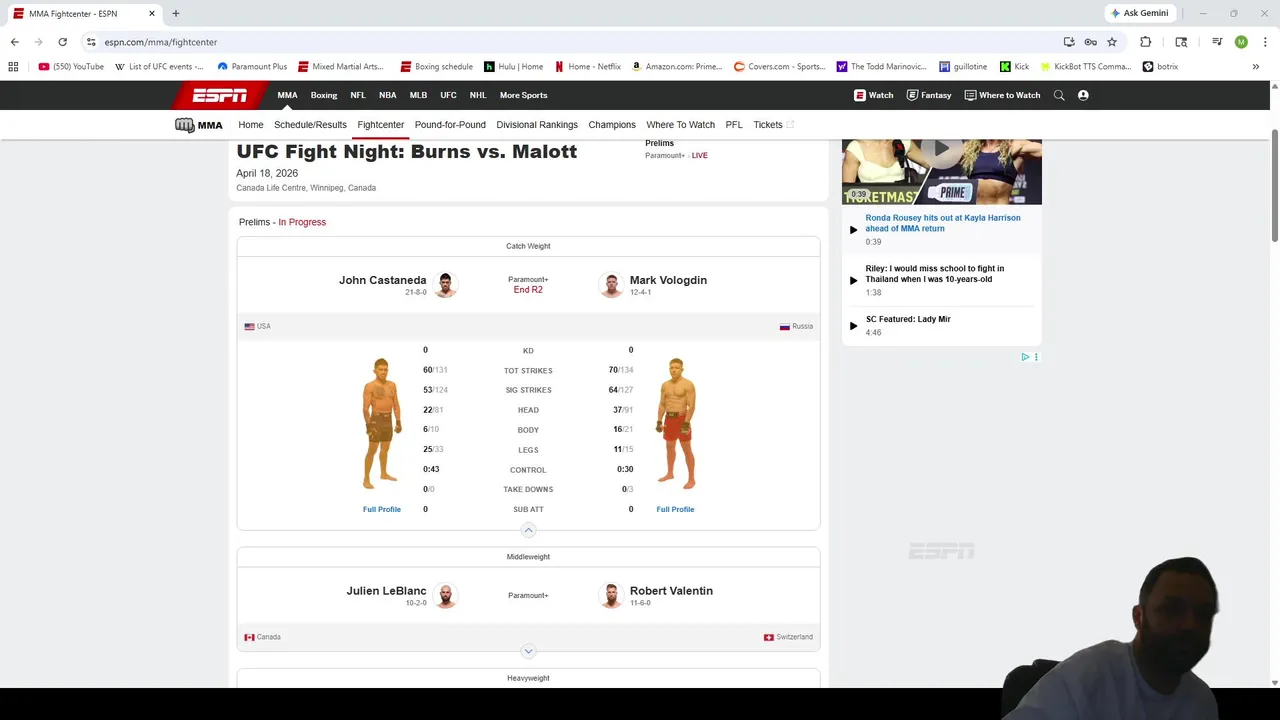Play SC Featured: Lady Mir video
Viewport: 1280px width, 720px height.
click(x=853, y=325)
